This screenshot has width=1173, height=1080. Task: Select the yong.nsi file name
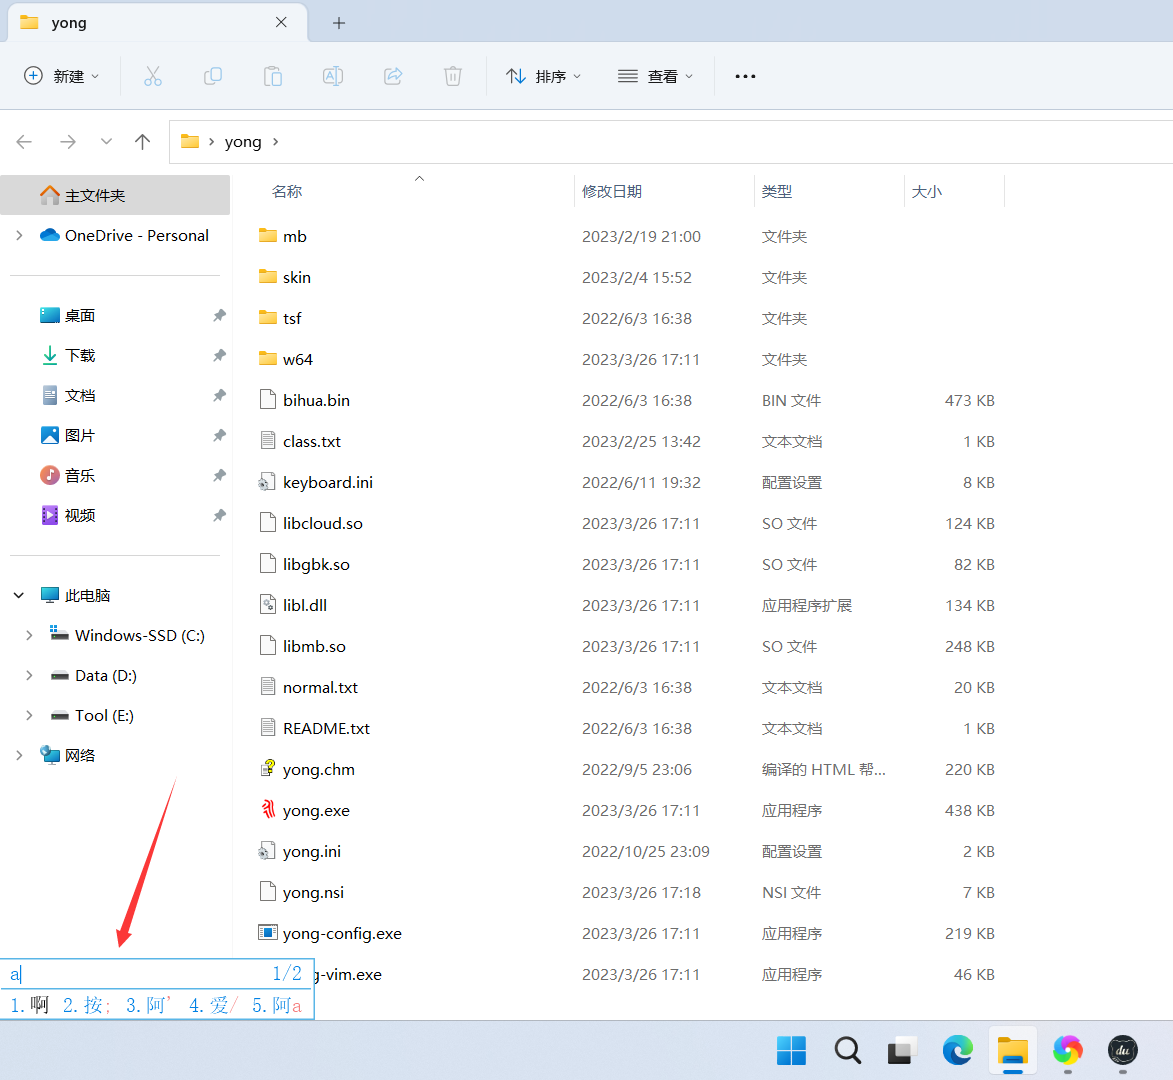(313, 892)
